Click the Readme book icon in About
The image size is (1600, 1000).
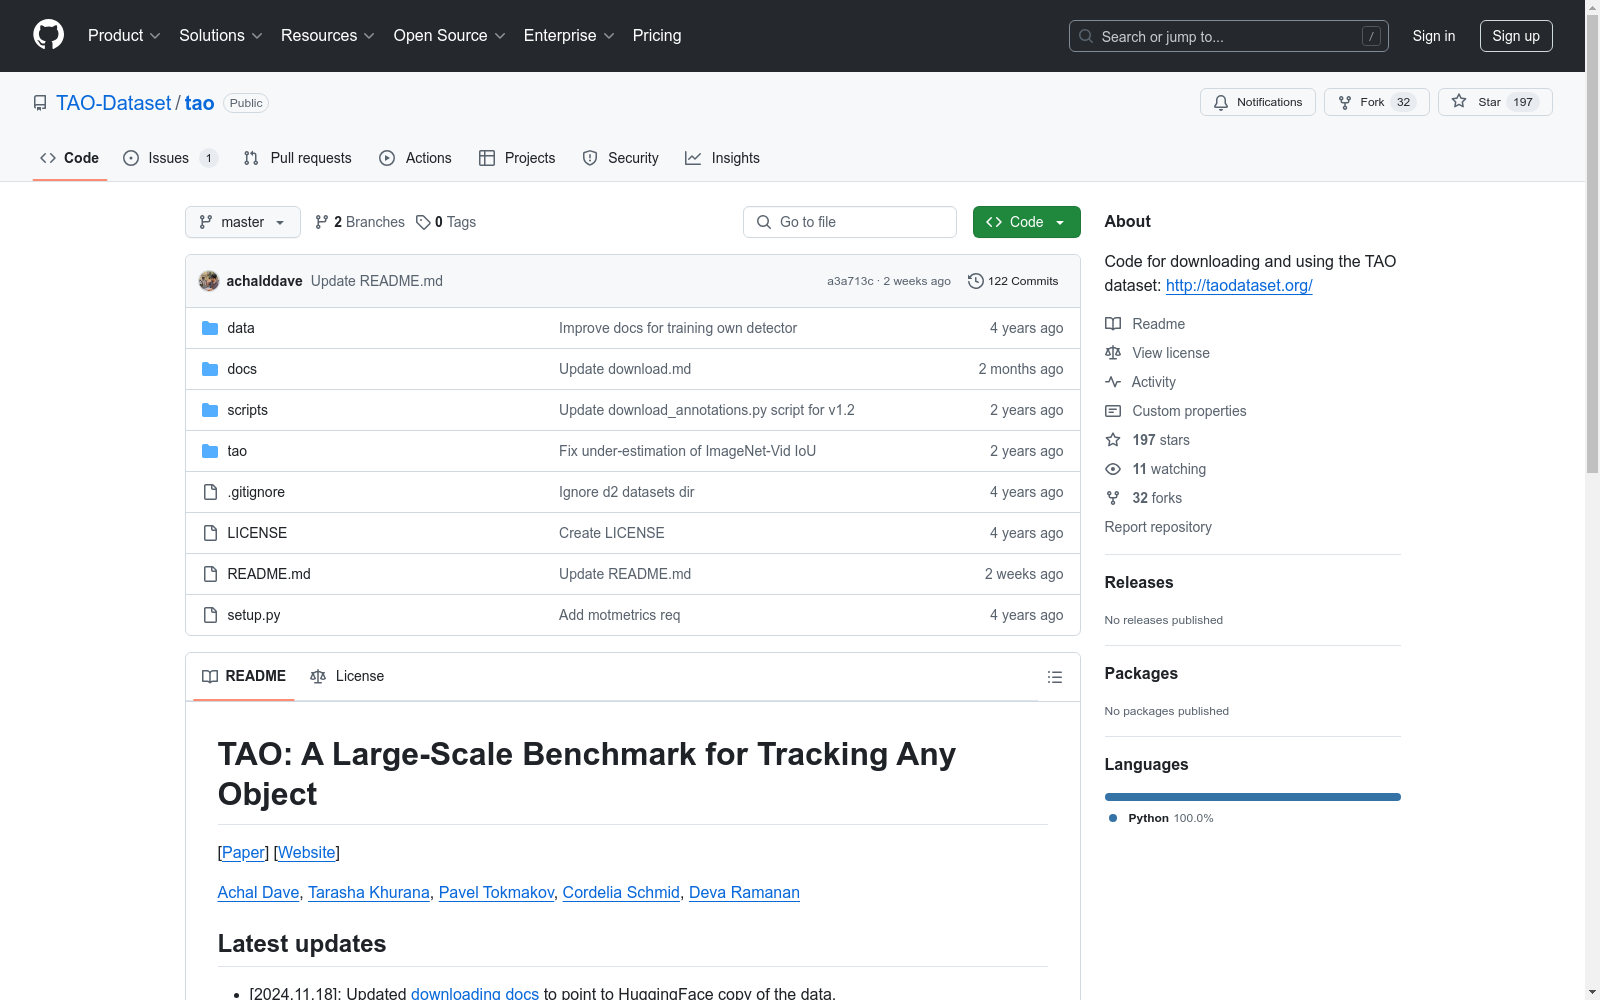click(1113, 324)
